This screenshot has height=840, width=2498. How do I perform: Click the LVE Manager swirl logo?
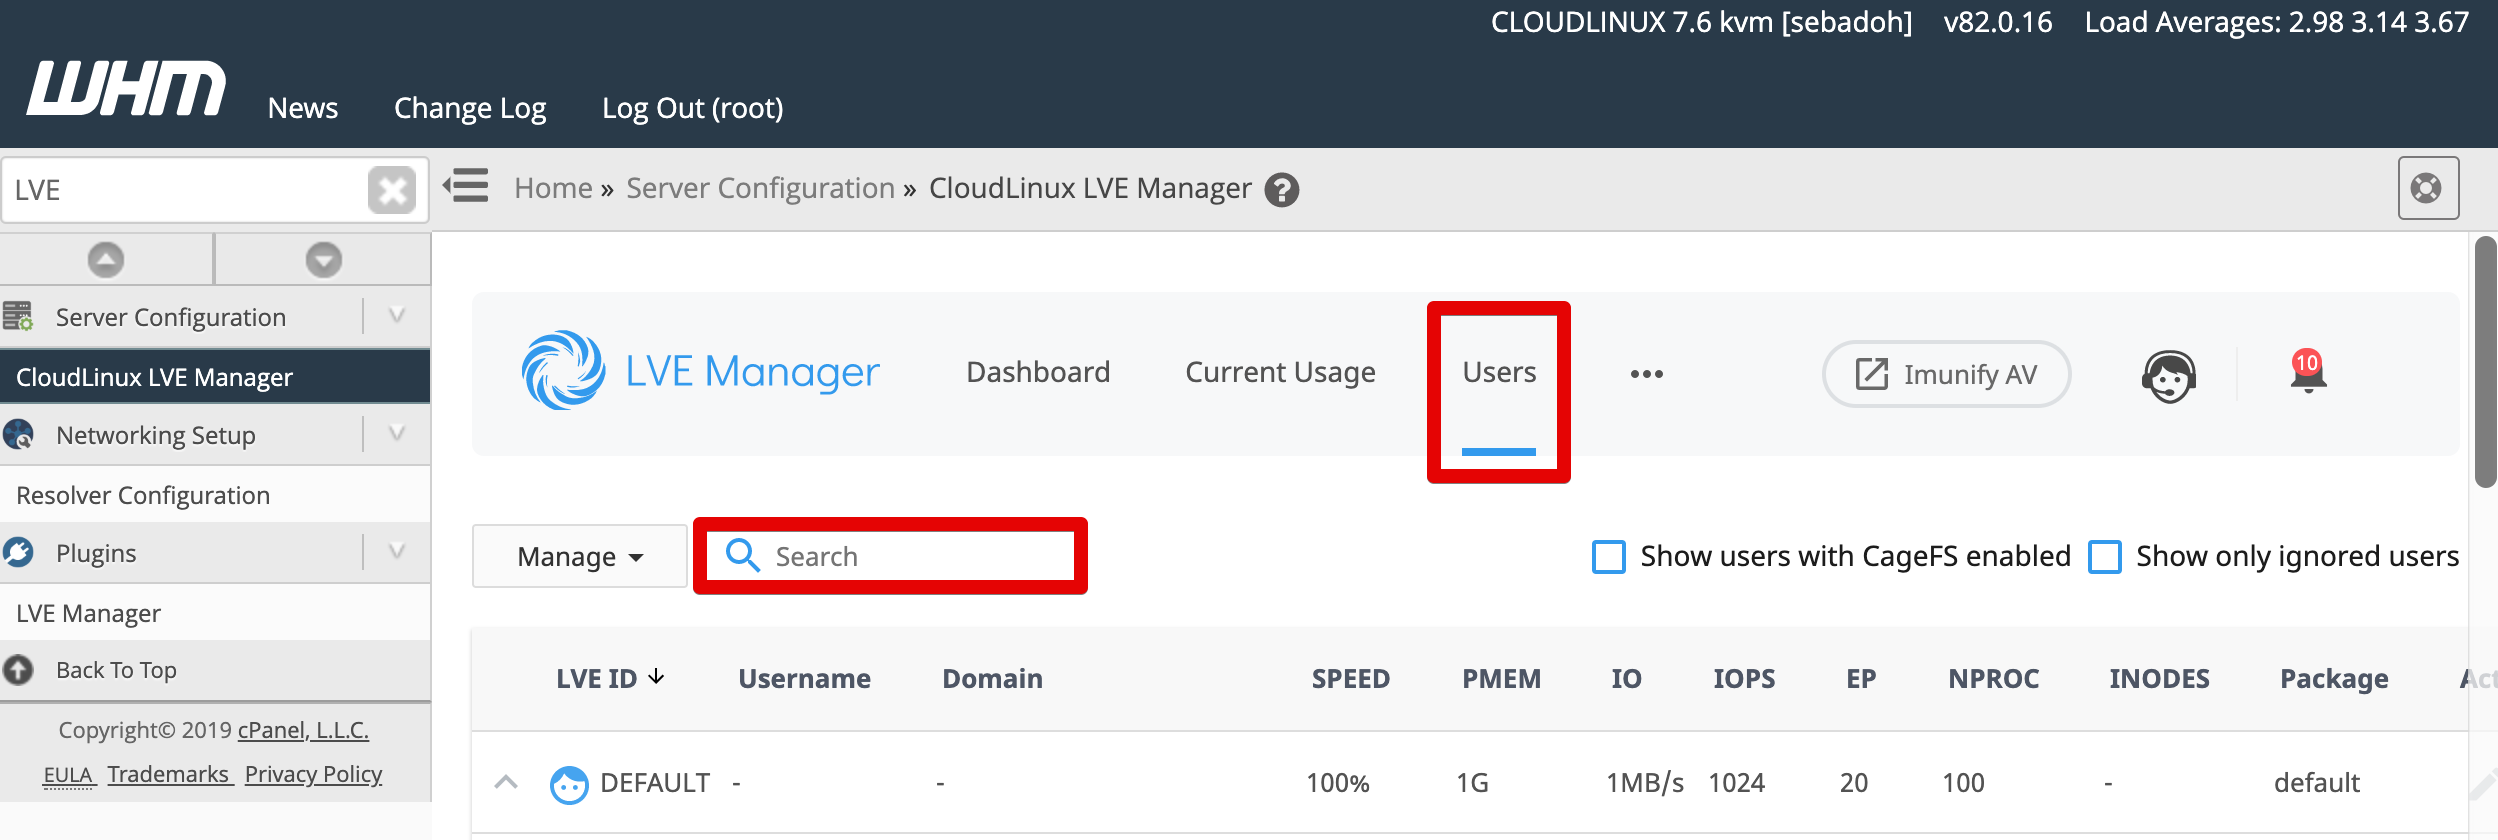563,371
